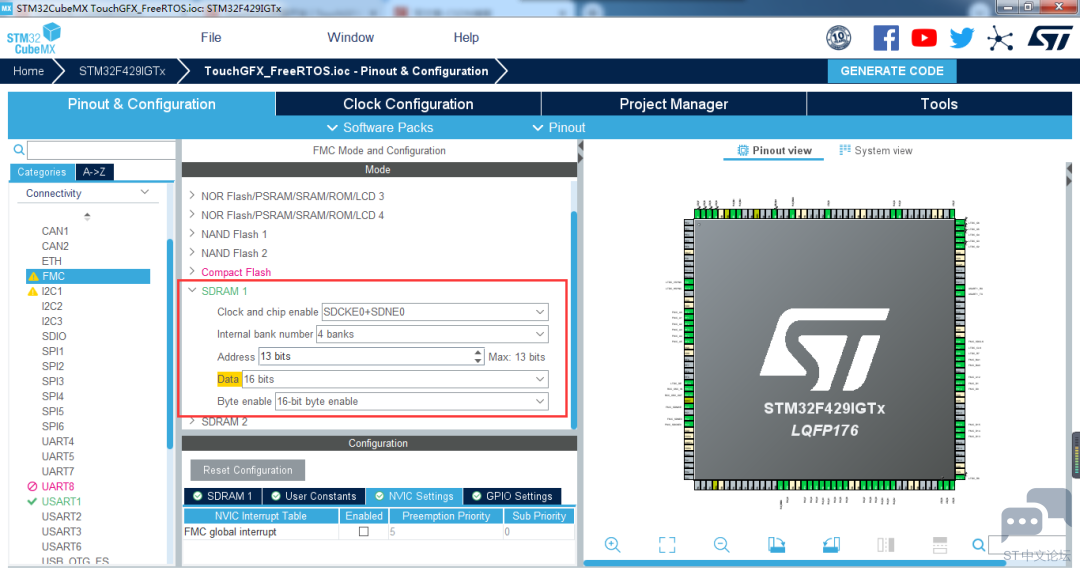Viewport: 1080px width, 571px height.
Task: Select USART1 in the Connectivity list
Action: [61, 501]
